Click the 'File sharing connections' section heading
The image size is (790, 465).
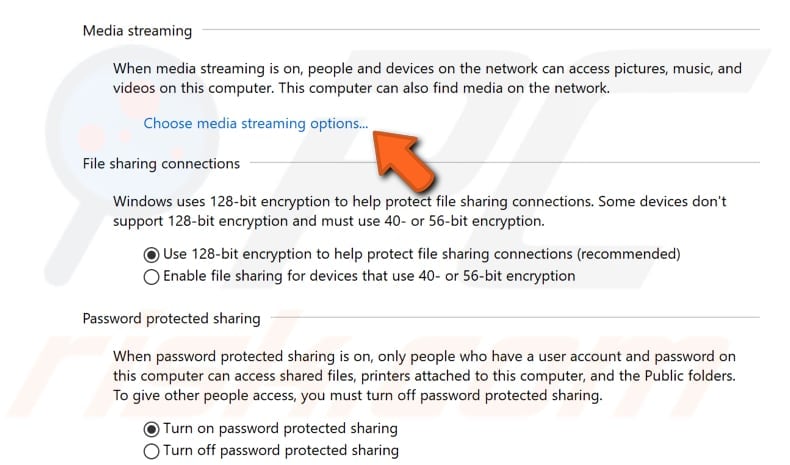161,164
